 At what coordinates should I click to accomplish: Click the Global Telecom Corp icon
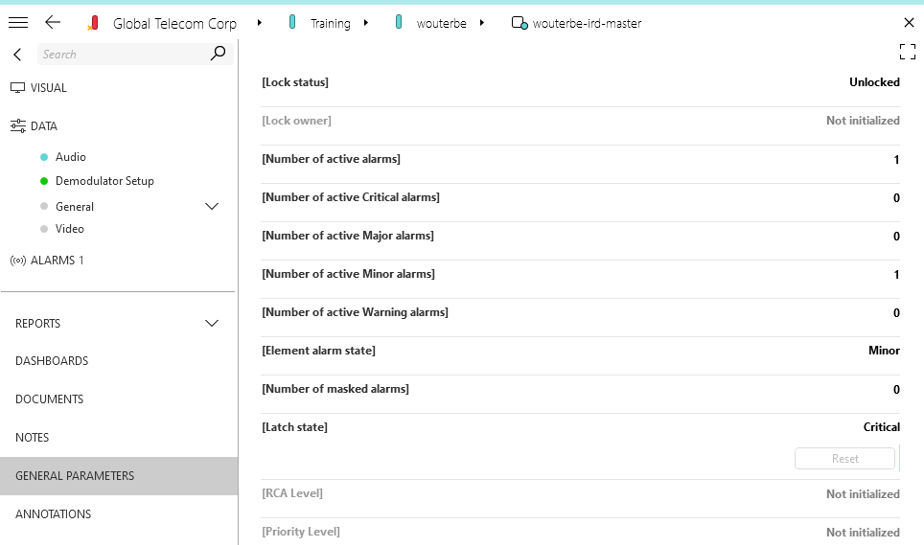93,23
